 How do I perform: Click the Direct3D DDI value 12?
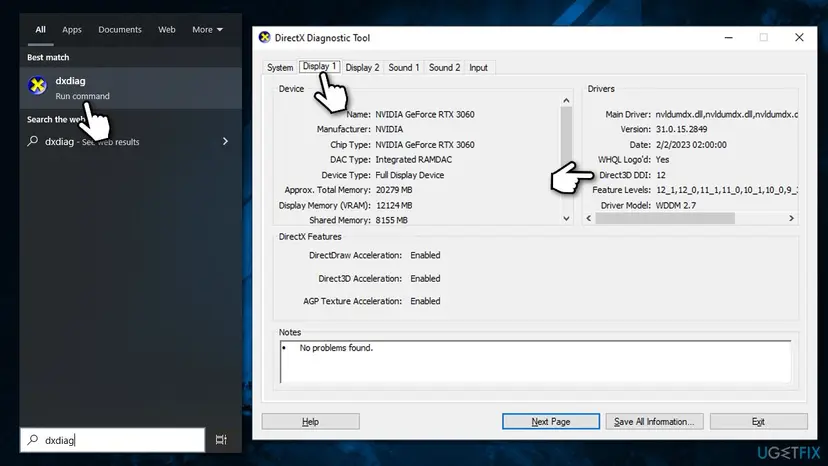click(x=661, y=175)
